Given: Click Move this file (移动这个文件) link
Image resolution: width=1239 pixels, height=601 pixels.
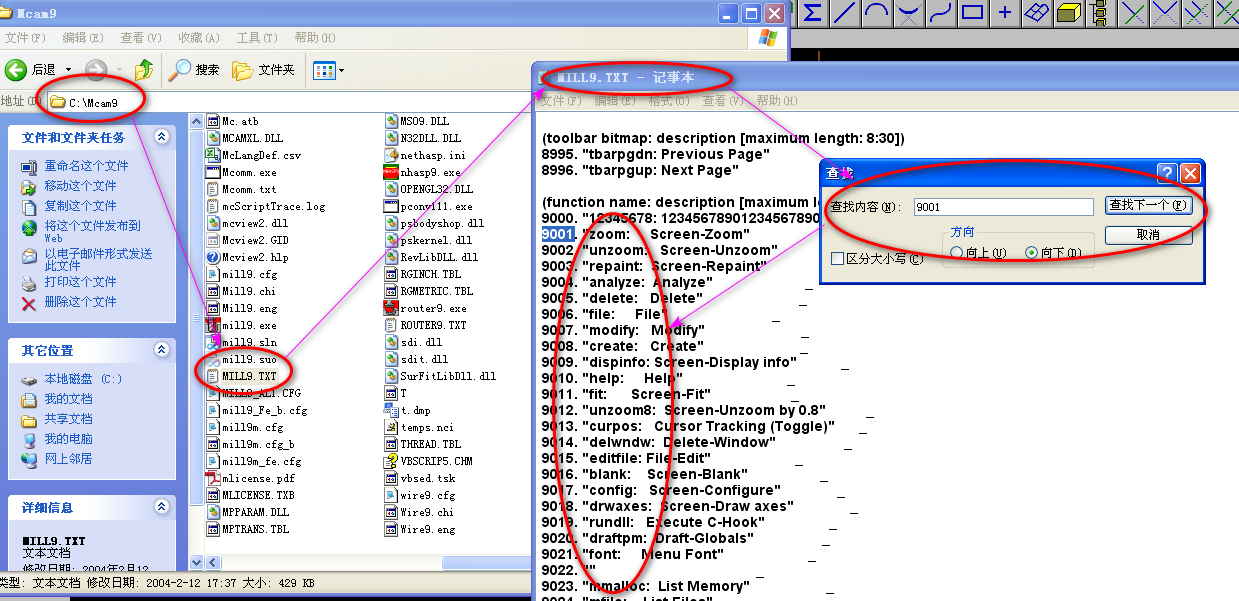Looking at the screenshot, I should [x=80, y=186].
